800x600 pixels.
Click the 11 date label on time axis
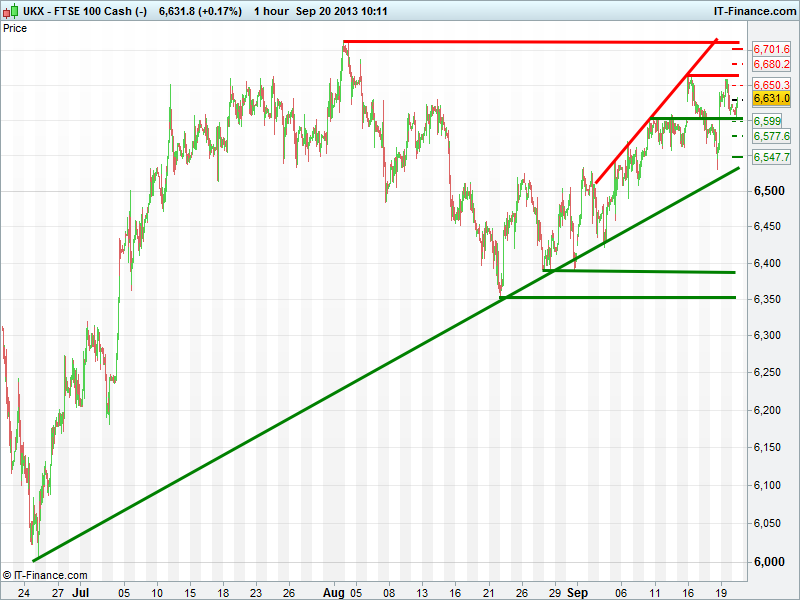[x=654, y=593]
